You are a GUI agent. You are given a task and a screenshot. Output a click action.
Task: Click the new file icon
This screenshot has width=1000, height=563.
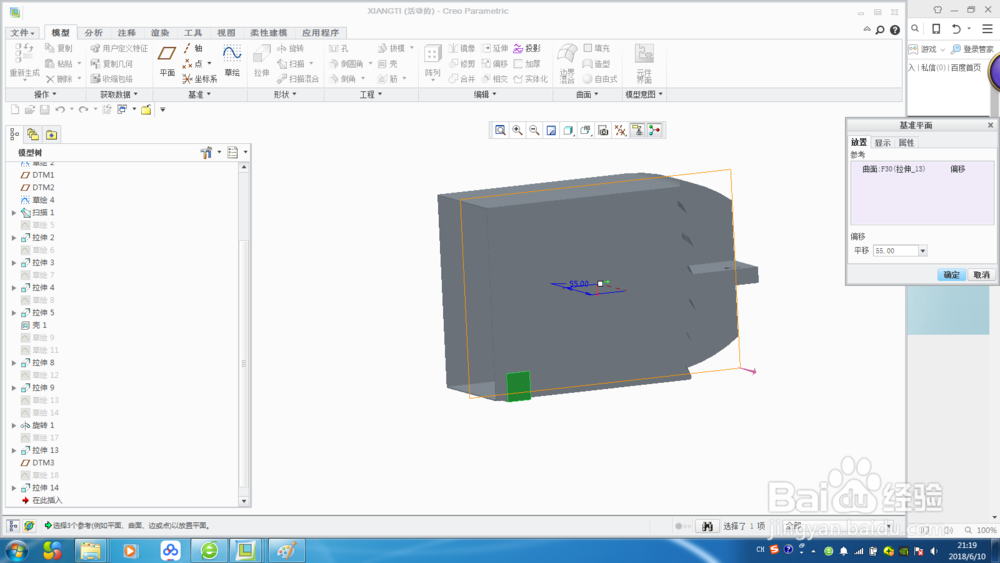tap(15, 110)
